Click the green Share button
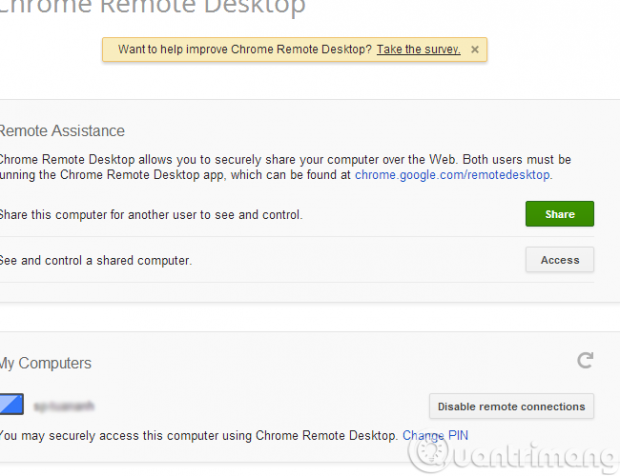This screenshot has width=620, height=476. click(x=560, y=214)
